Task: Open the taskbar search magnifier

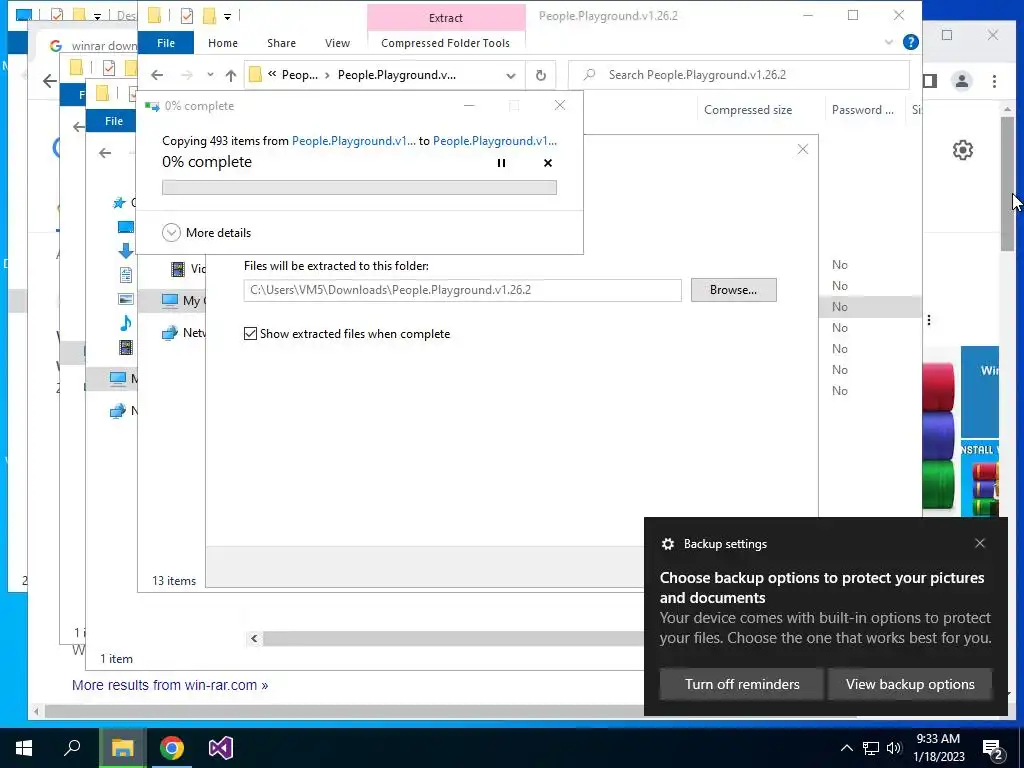Action: point(72,748)
